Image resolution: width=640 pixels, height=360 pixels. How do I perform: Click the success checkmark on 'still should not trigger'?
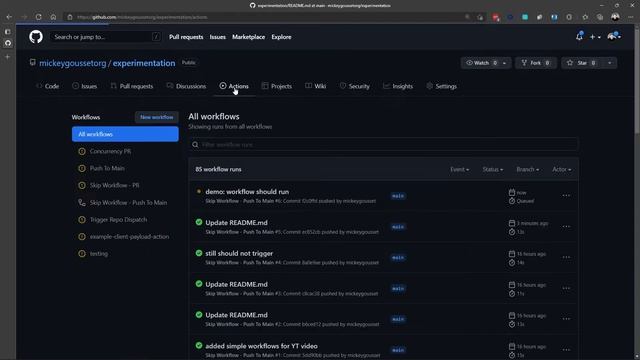199,253
